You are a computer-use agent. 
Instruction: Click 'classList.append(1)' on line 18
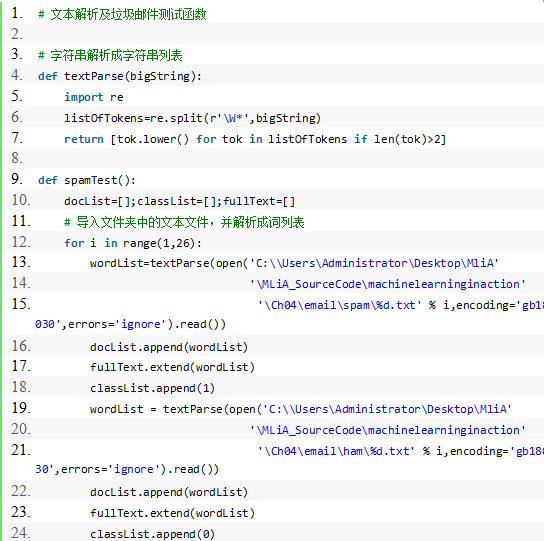click(152, 388)
